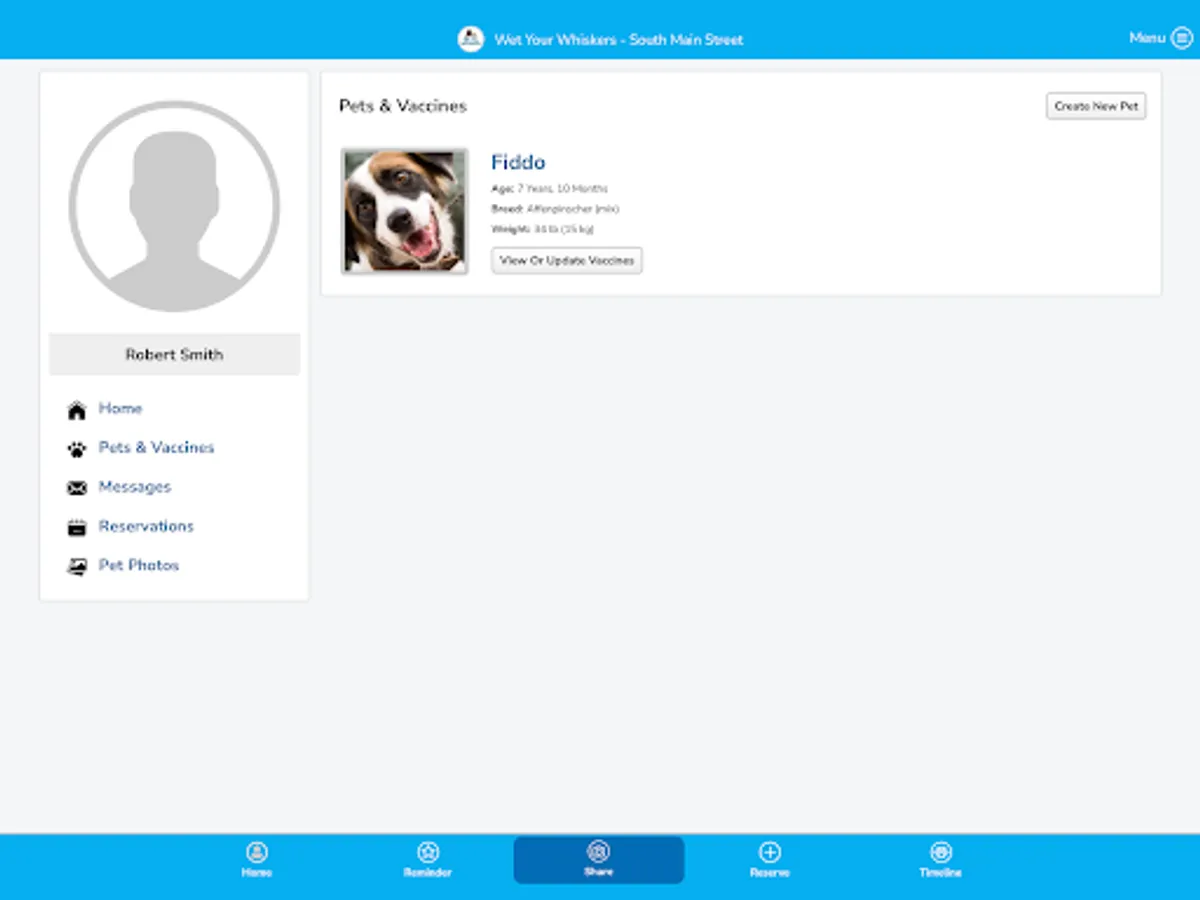This screenshot has height=900, width=1200.
Task: Click Fiddo's dog photo thumbnail
Action: tap(404, 211)
